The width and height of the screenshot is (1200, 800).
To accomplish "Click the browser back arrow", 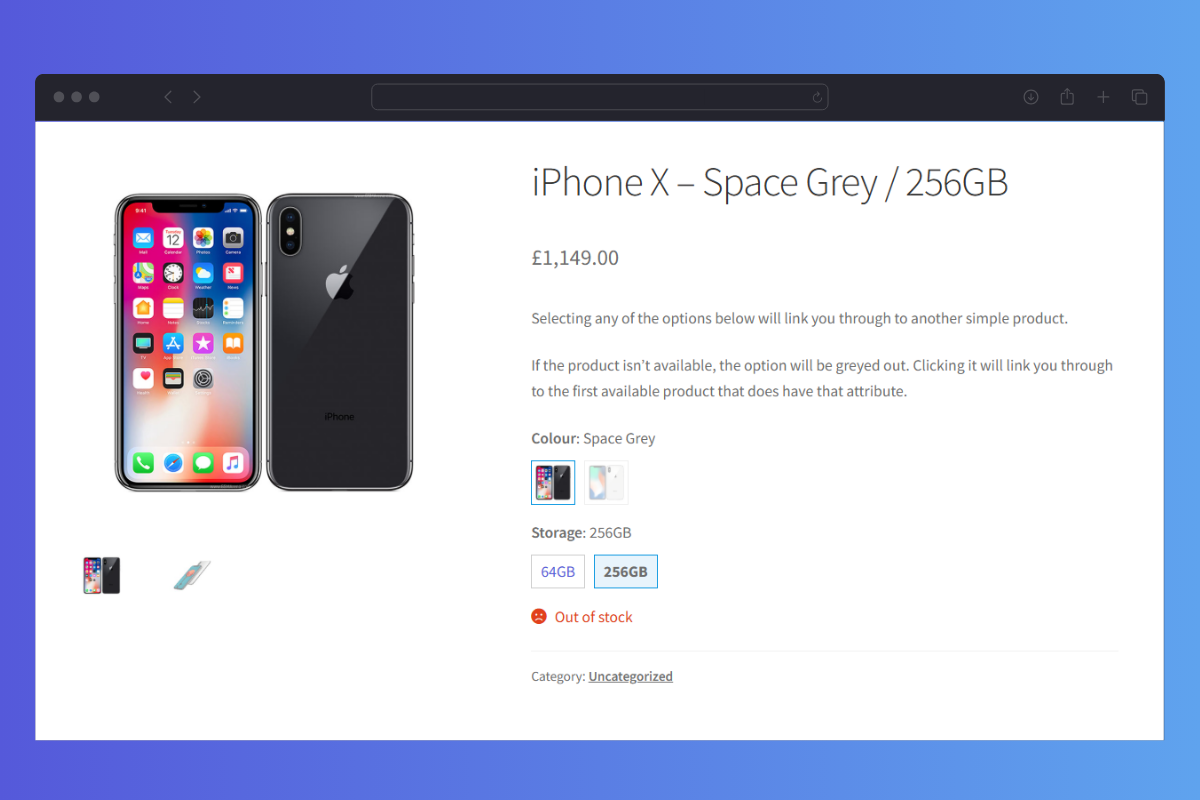I will click(168, 97).
